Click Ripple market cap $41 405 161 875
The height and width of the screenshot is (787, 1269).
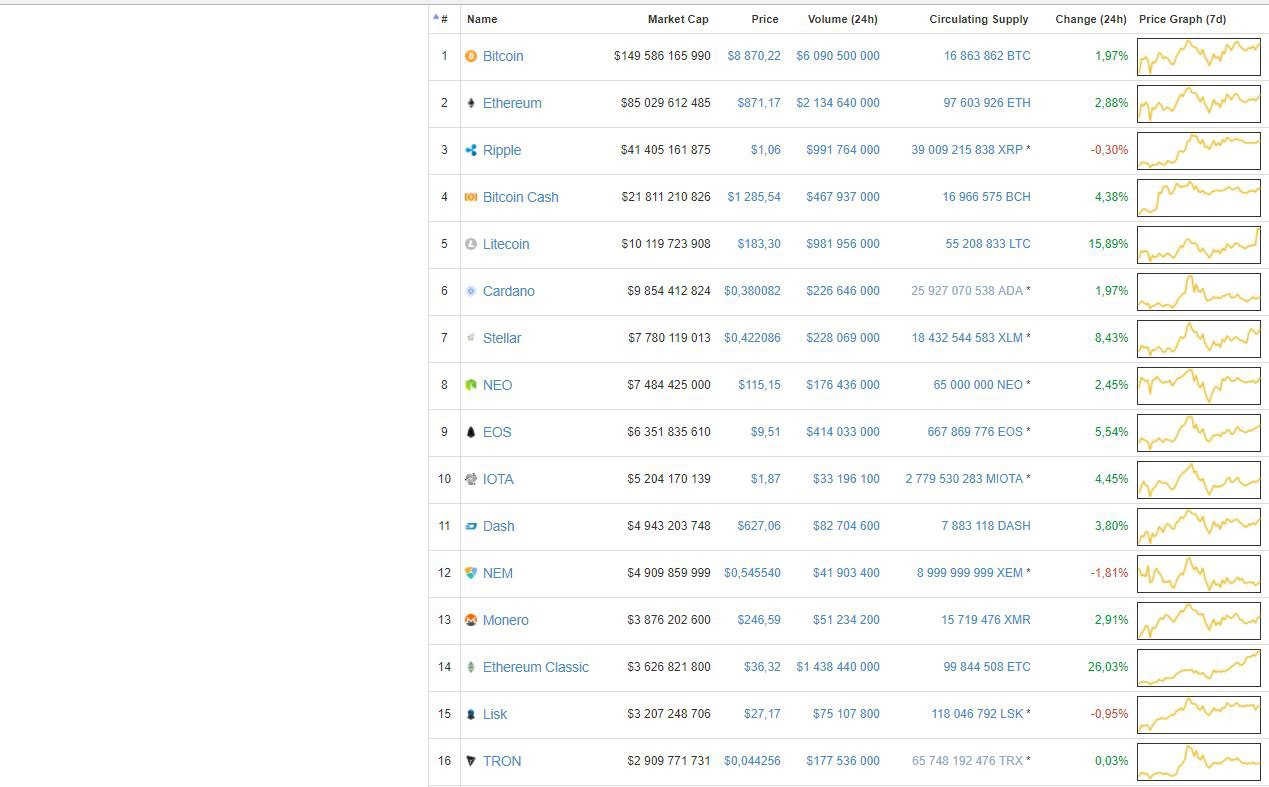tap(666, 150)
